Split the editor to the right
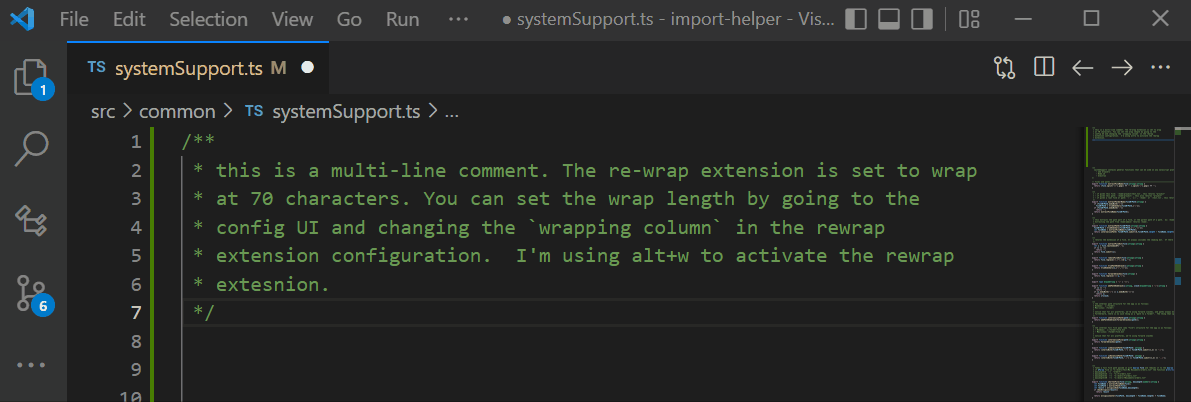The image size is (1191, 402). pyautogui.click(x=1044, y=67)
